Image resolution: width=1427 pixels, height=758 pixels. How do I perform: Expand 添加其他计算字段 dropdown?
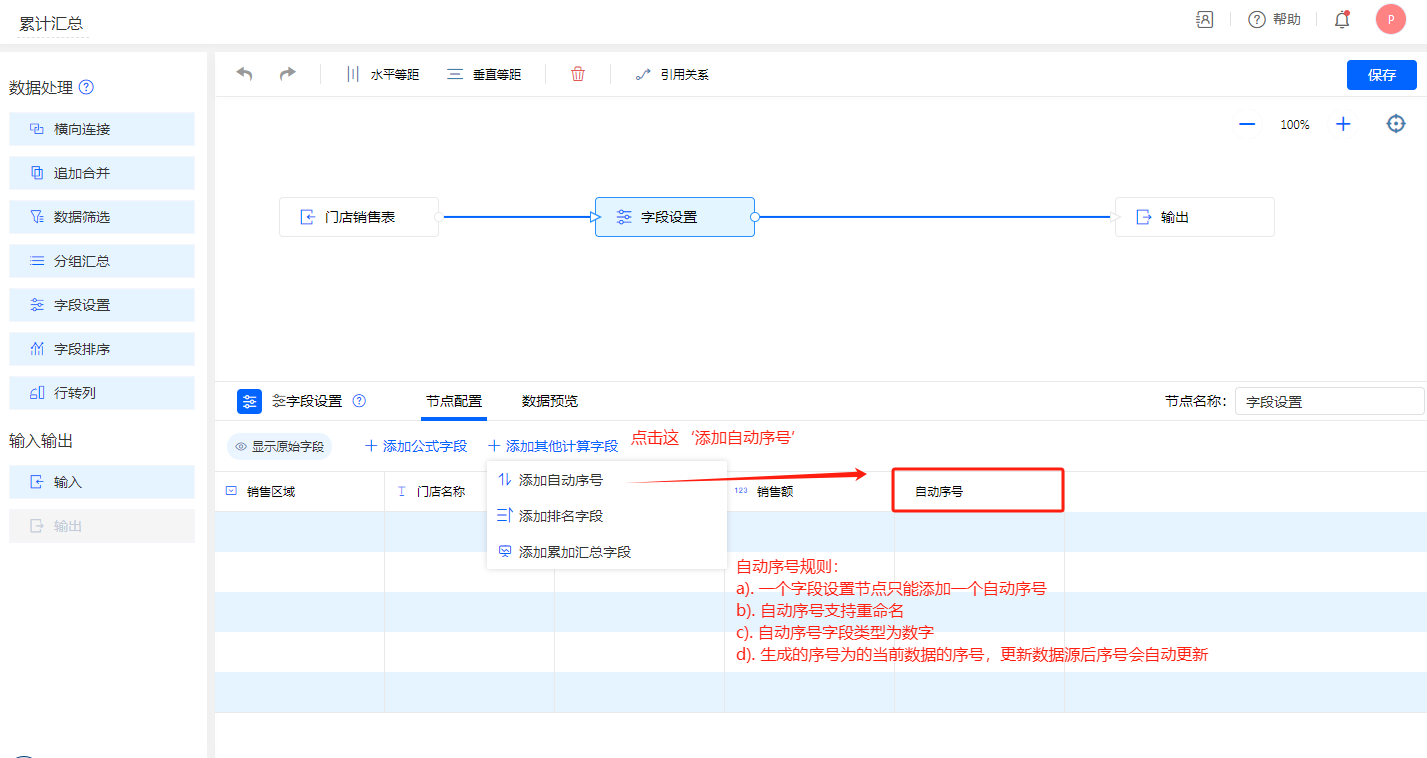[552, 446]
